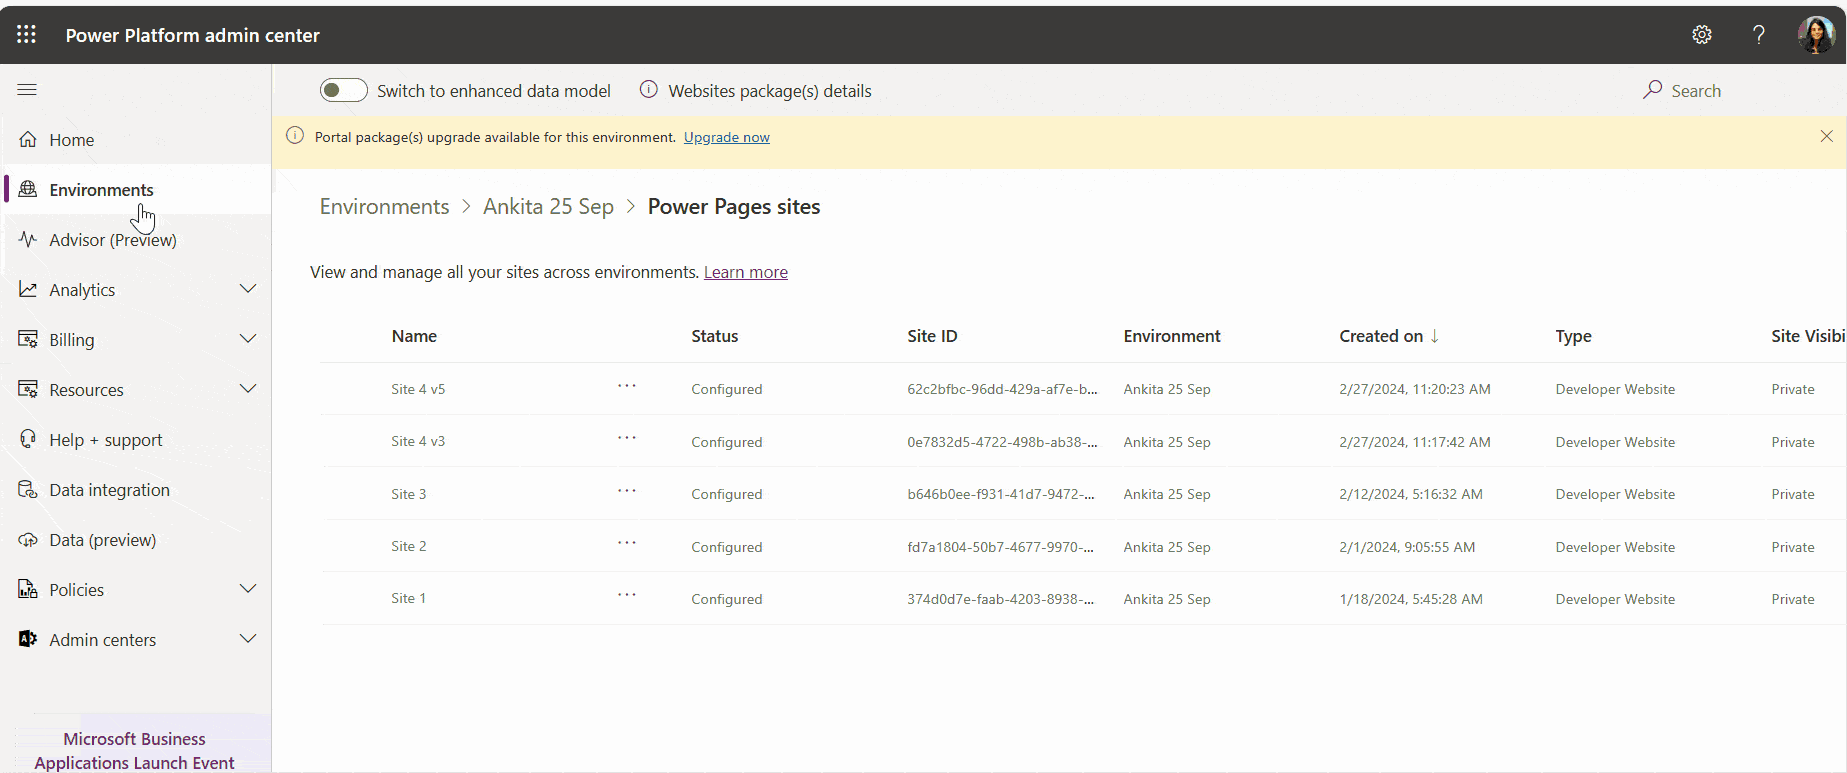This screenshot has width=1847, height=773.
Task: Open more options for Site 4 v3
Action: click(627, 438)
